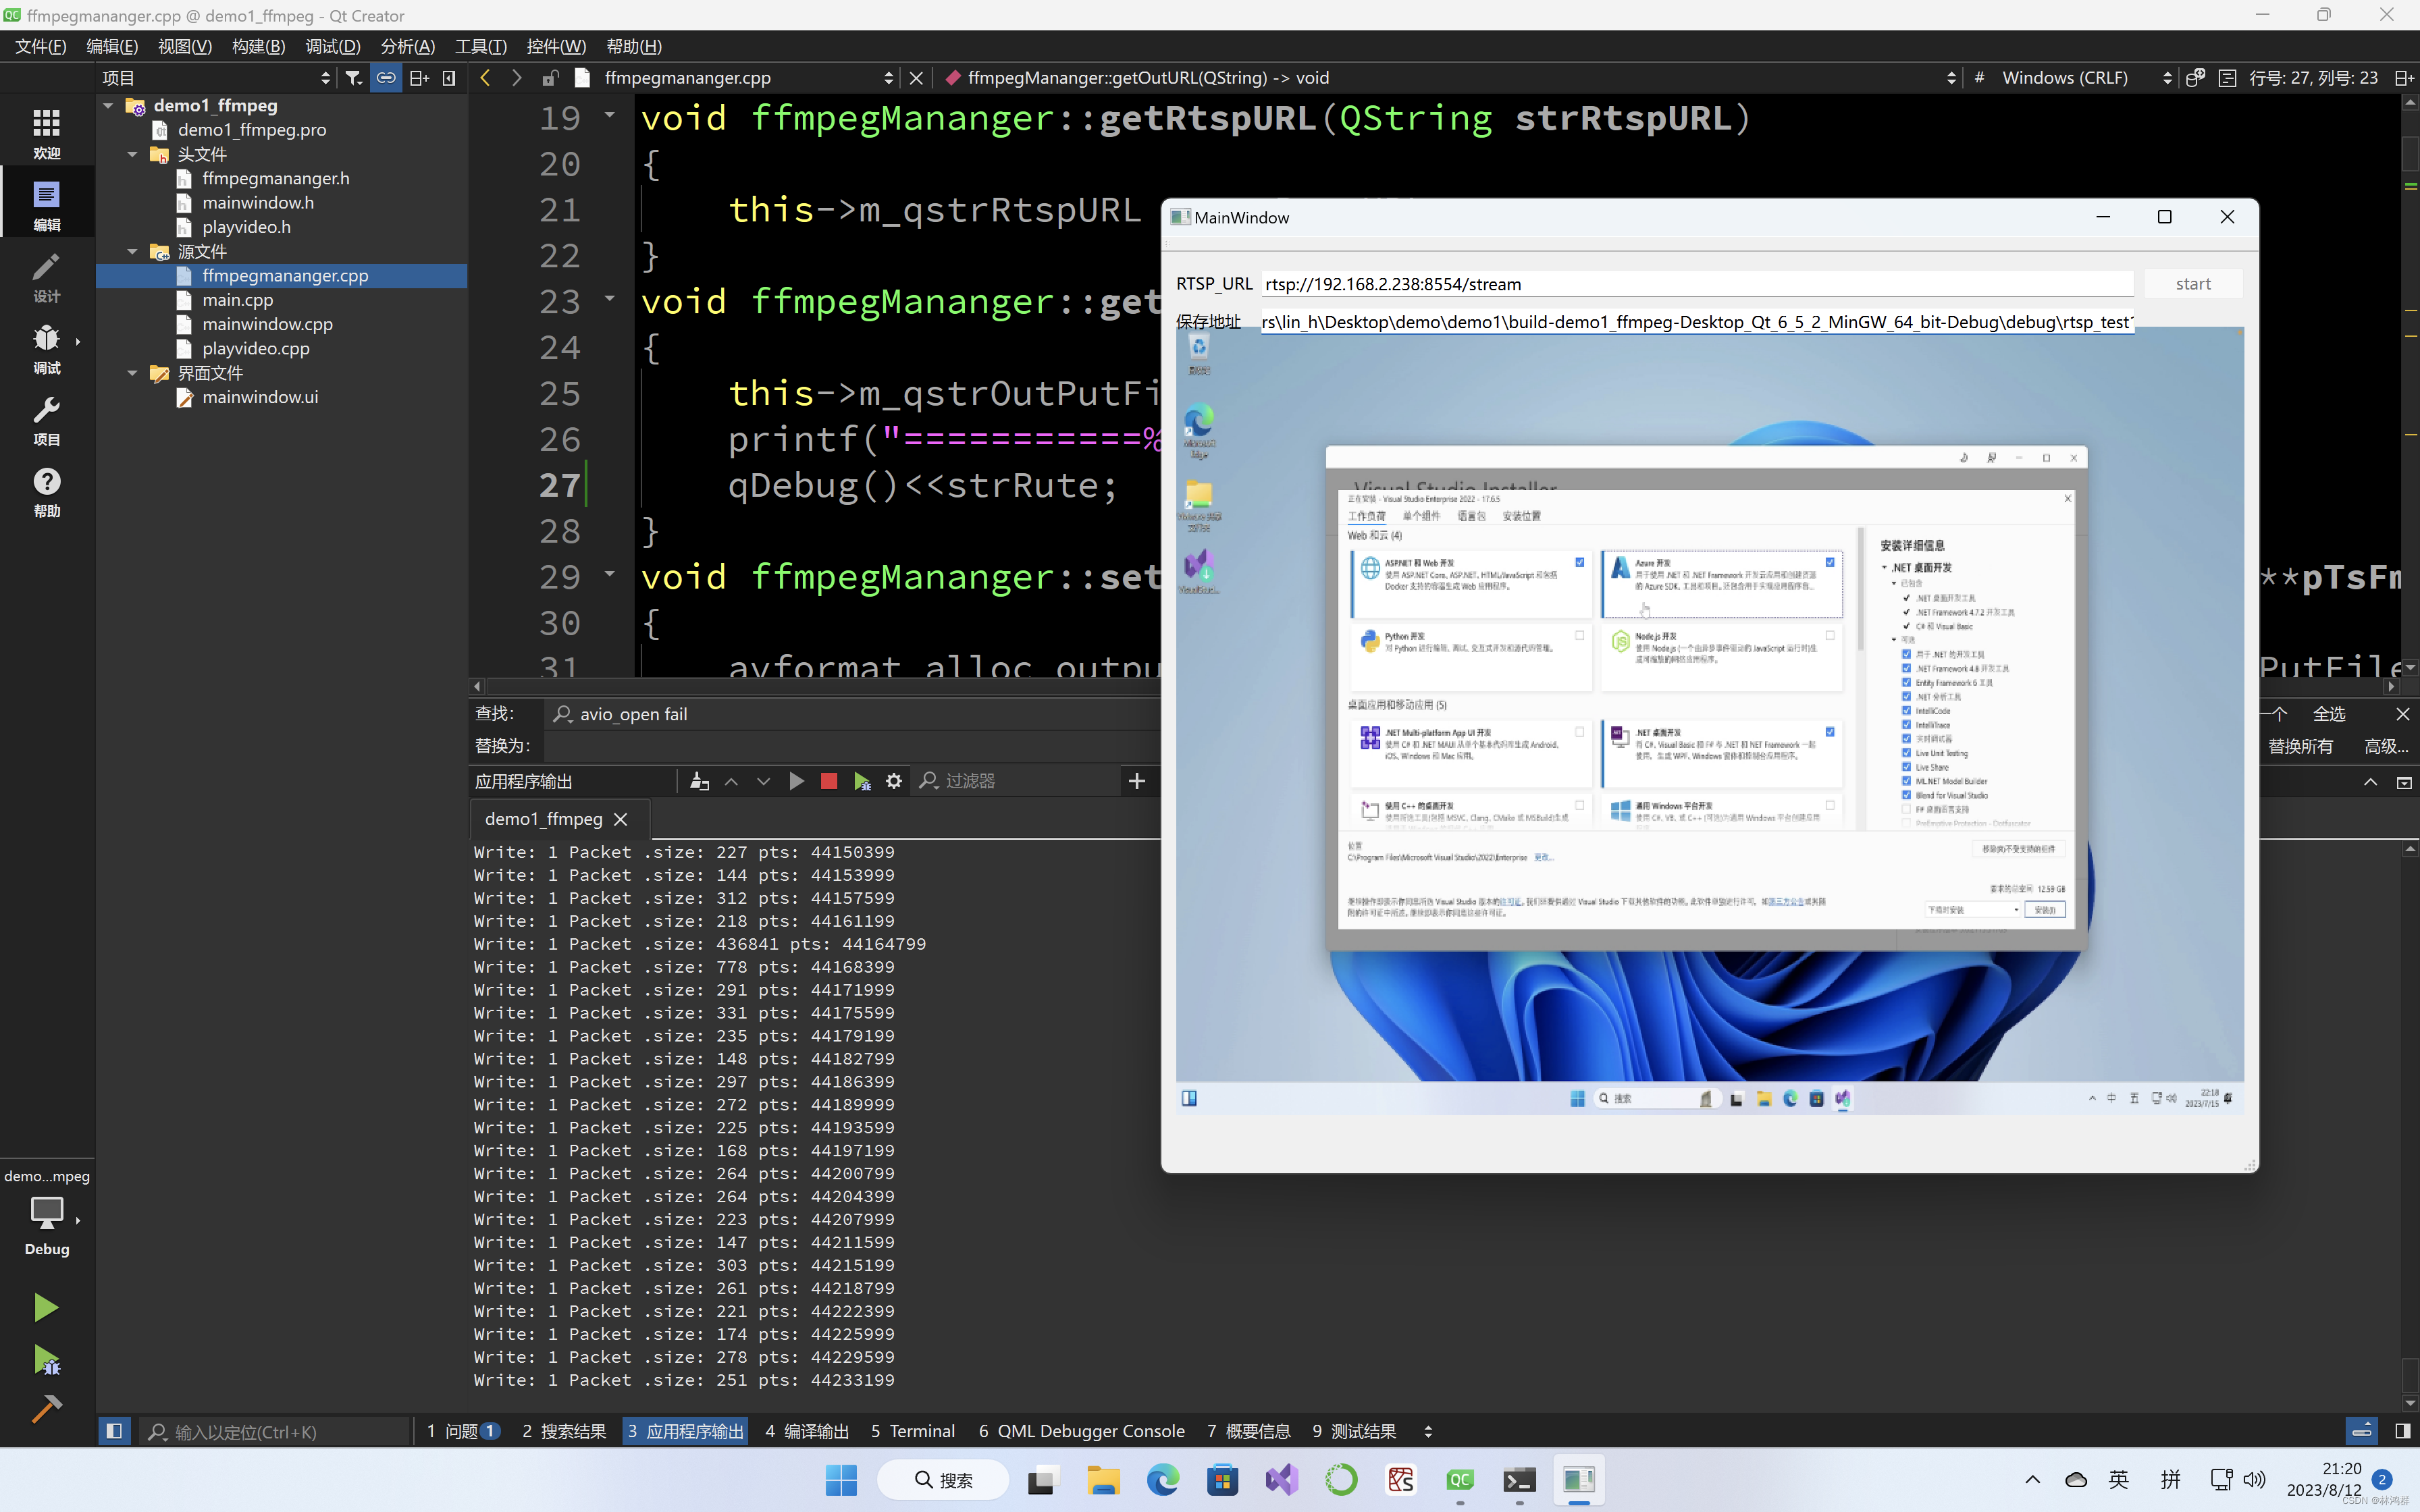Collapse the demo1_ffmpeg project tree node
Screen dimensions: 2420x1512
[109, 105]
